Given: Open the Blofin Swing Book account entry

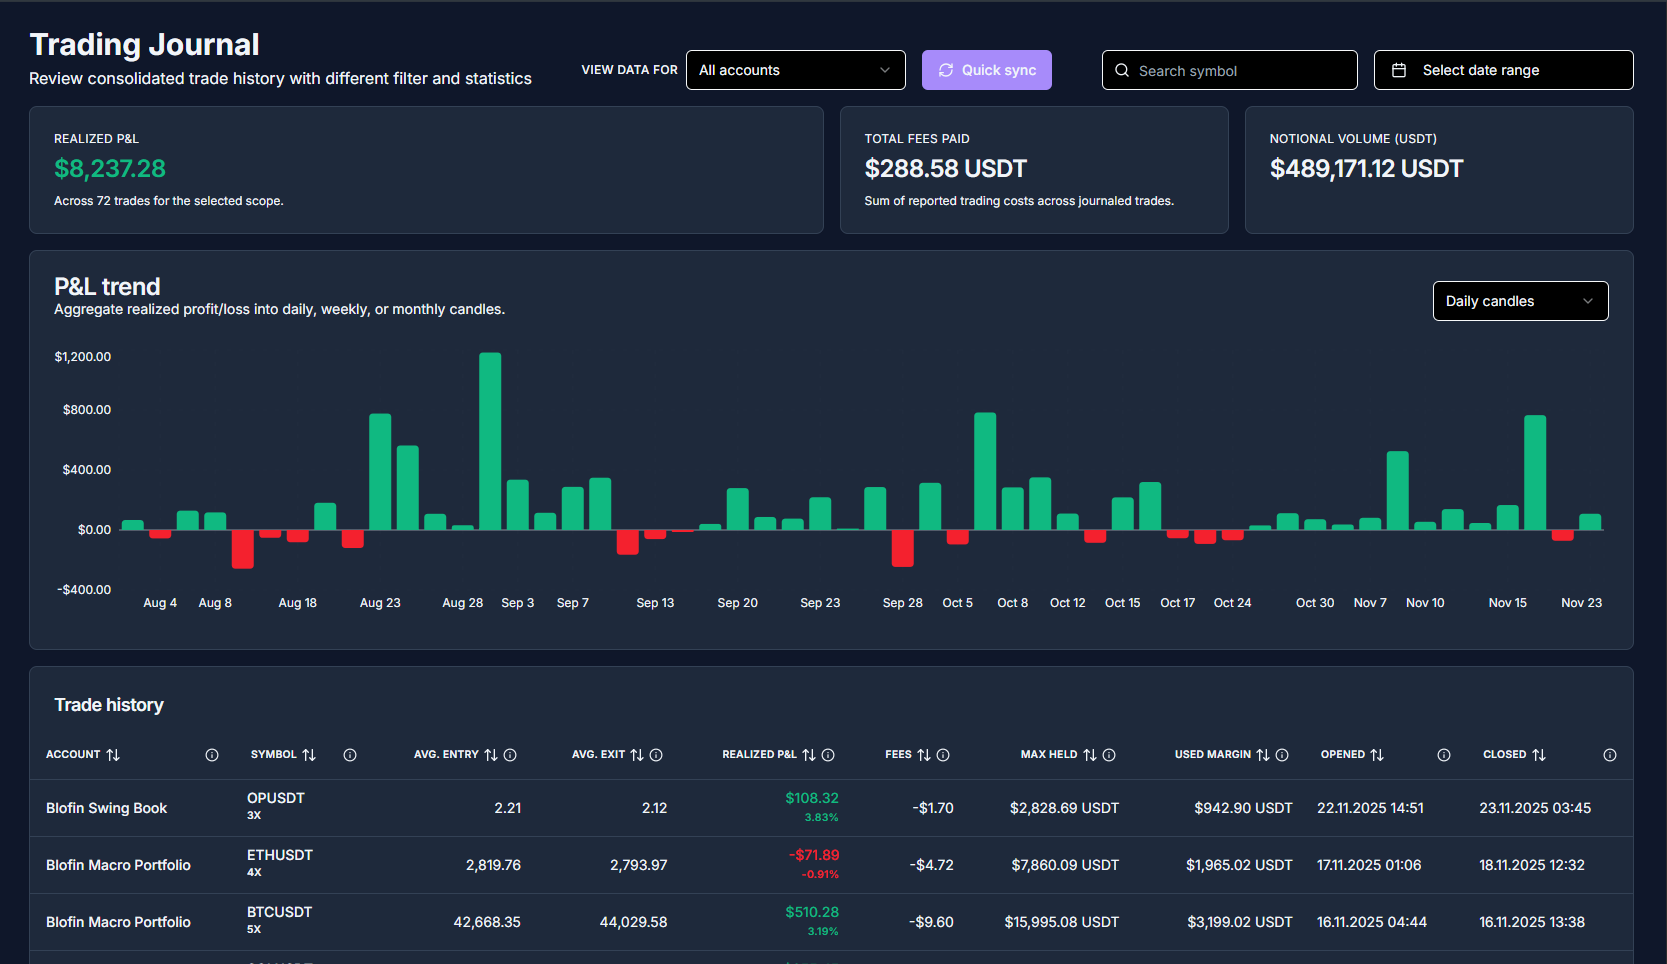Looking at the screenshot, I should (106, 808).
